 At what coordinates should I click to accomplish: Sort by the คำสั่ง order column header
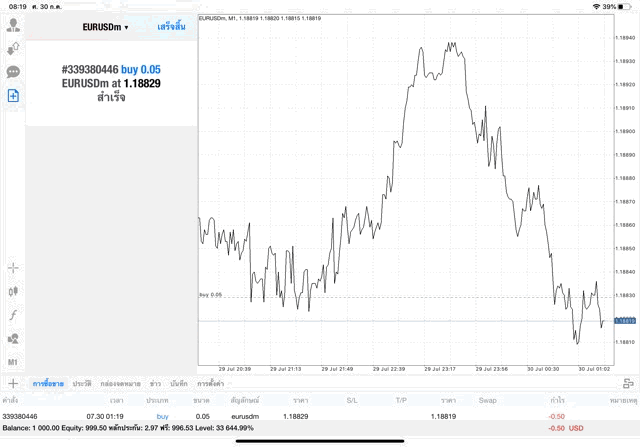pyautogui.click(x=10, y=400)
